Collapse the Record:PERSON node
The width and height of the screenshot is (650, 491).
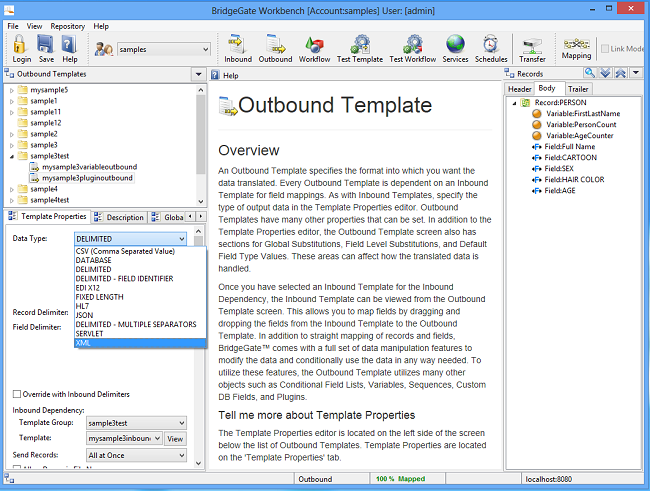514,103
